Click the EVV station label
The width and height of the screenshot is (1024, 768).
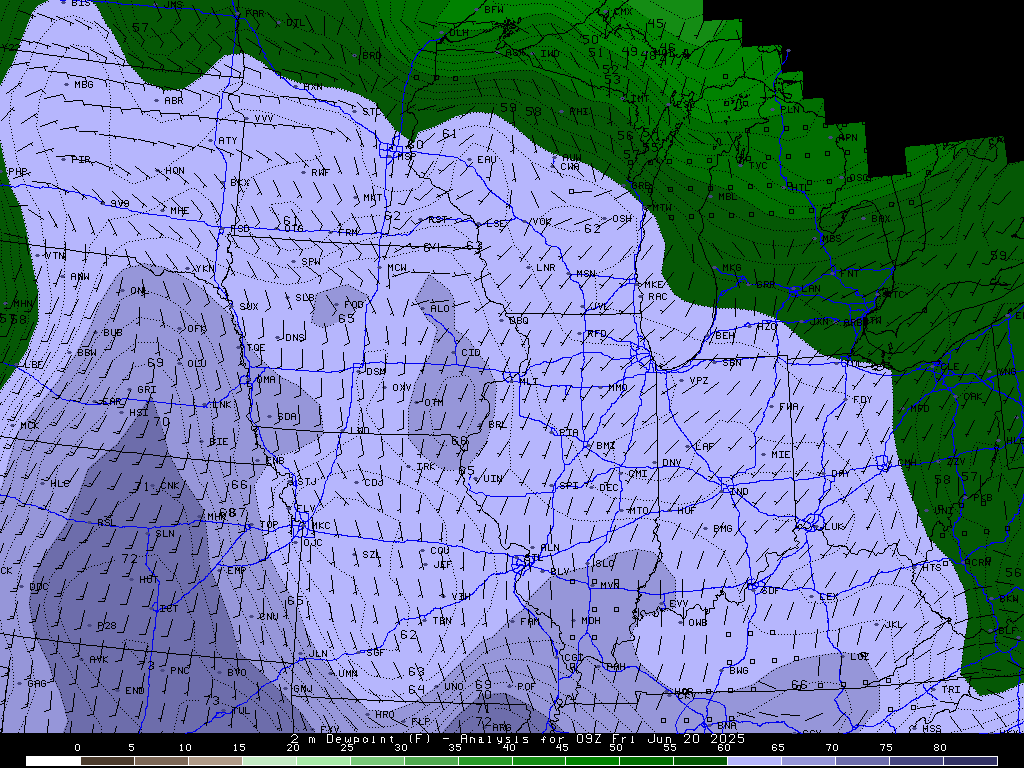(x=679, y=604)
